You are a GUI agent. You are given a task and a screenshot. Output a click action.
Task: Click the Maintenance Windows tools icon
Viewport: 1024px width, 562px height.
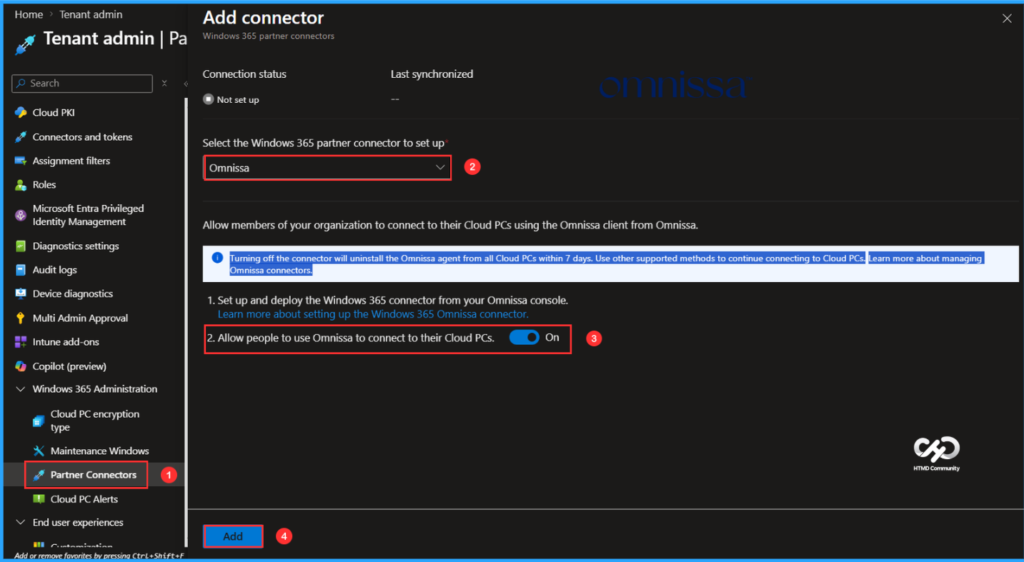point(39,451)
